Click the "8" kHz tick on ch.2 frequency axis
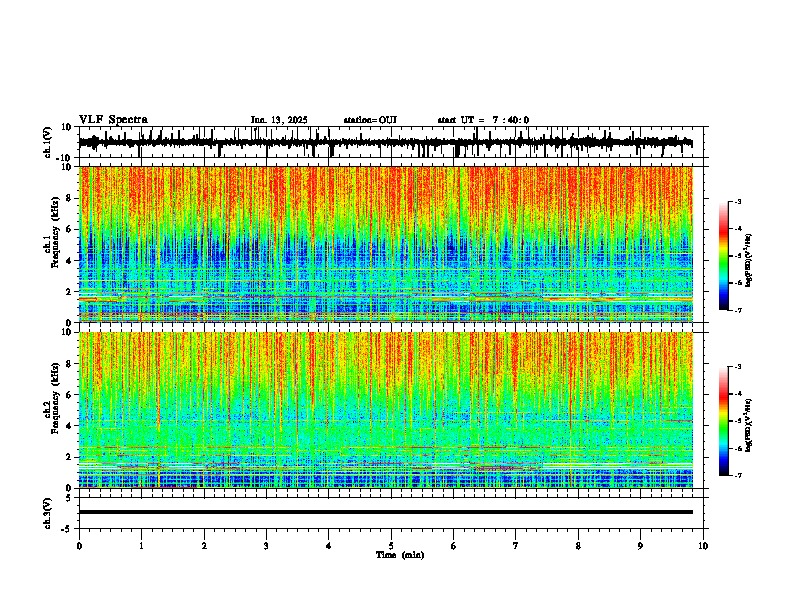The width and height of the screenshot is (792, 612). [x=70, y=364]
